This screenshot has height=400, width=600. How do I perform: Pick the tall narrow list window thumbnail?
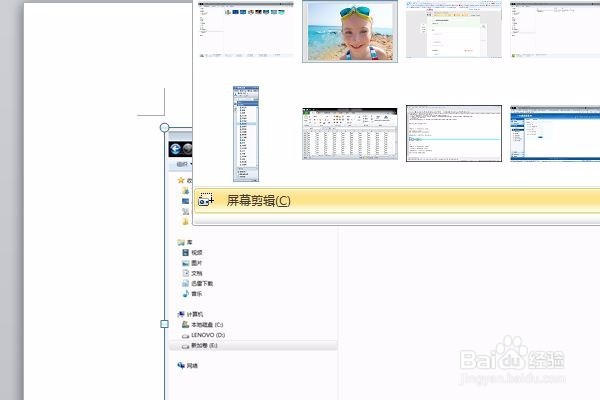tap(246, 134)
